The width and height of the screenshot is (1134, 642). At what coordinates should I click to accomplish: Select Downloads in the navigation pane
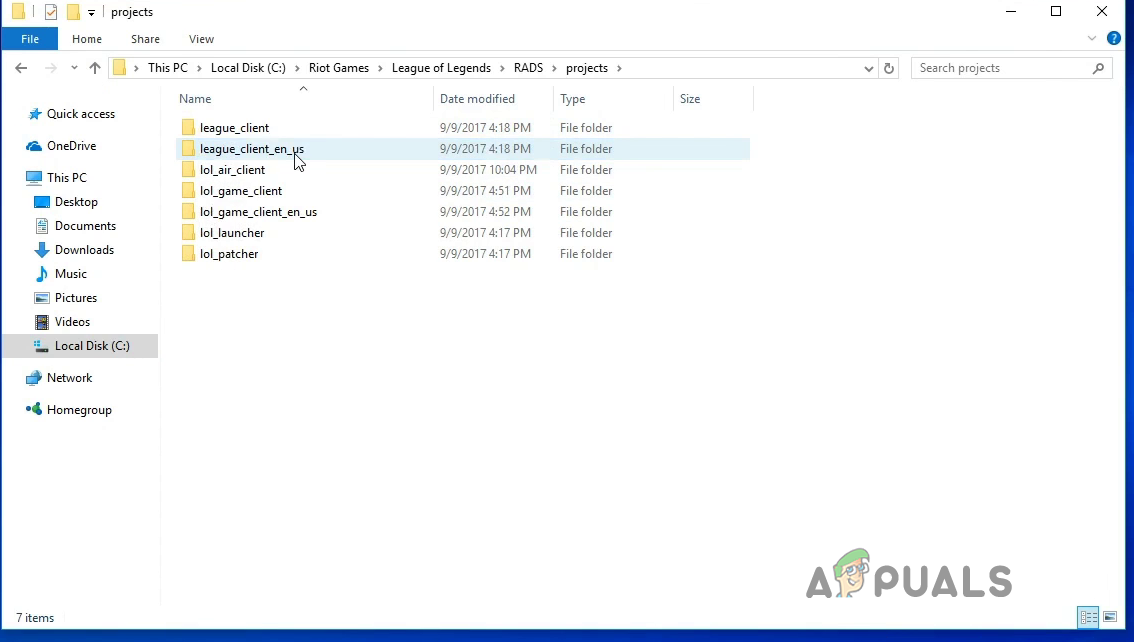click(84, 250)
